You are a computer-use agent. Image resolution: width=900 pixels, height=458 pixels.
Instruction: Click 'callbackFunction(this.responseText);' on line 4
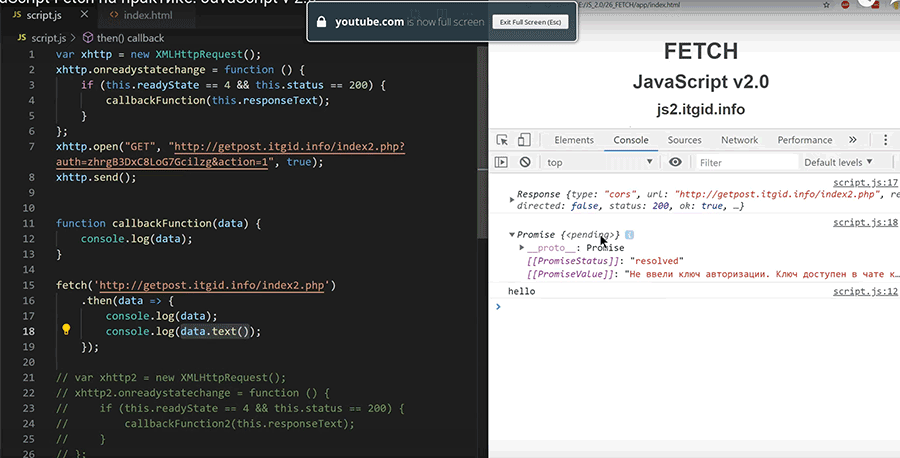[218, 100]
